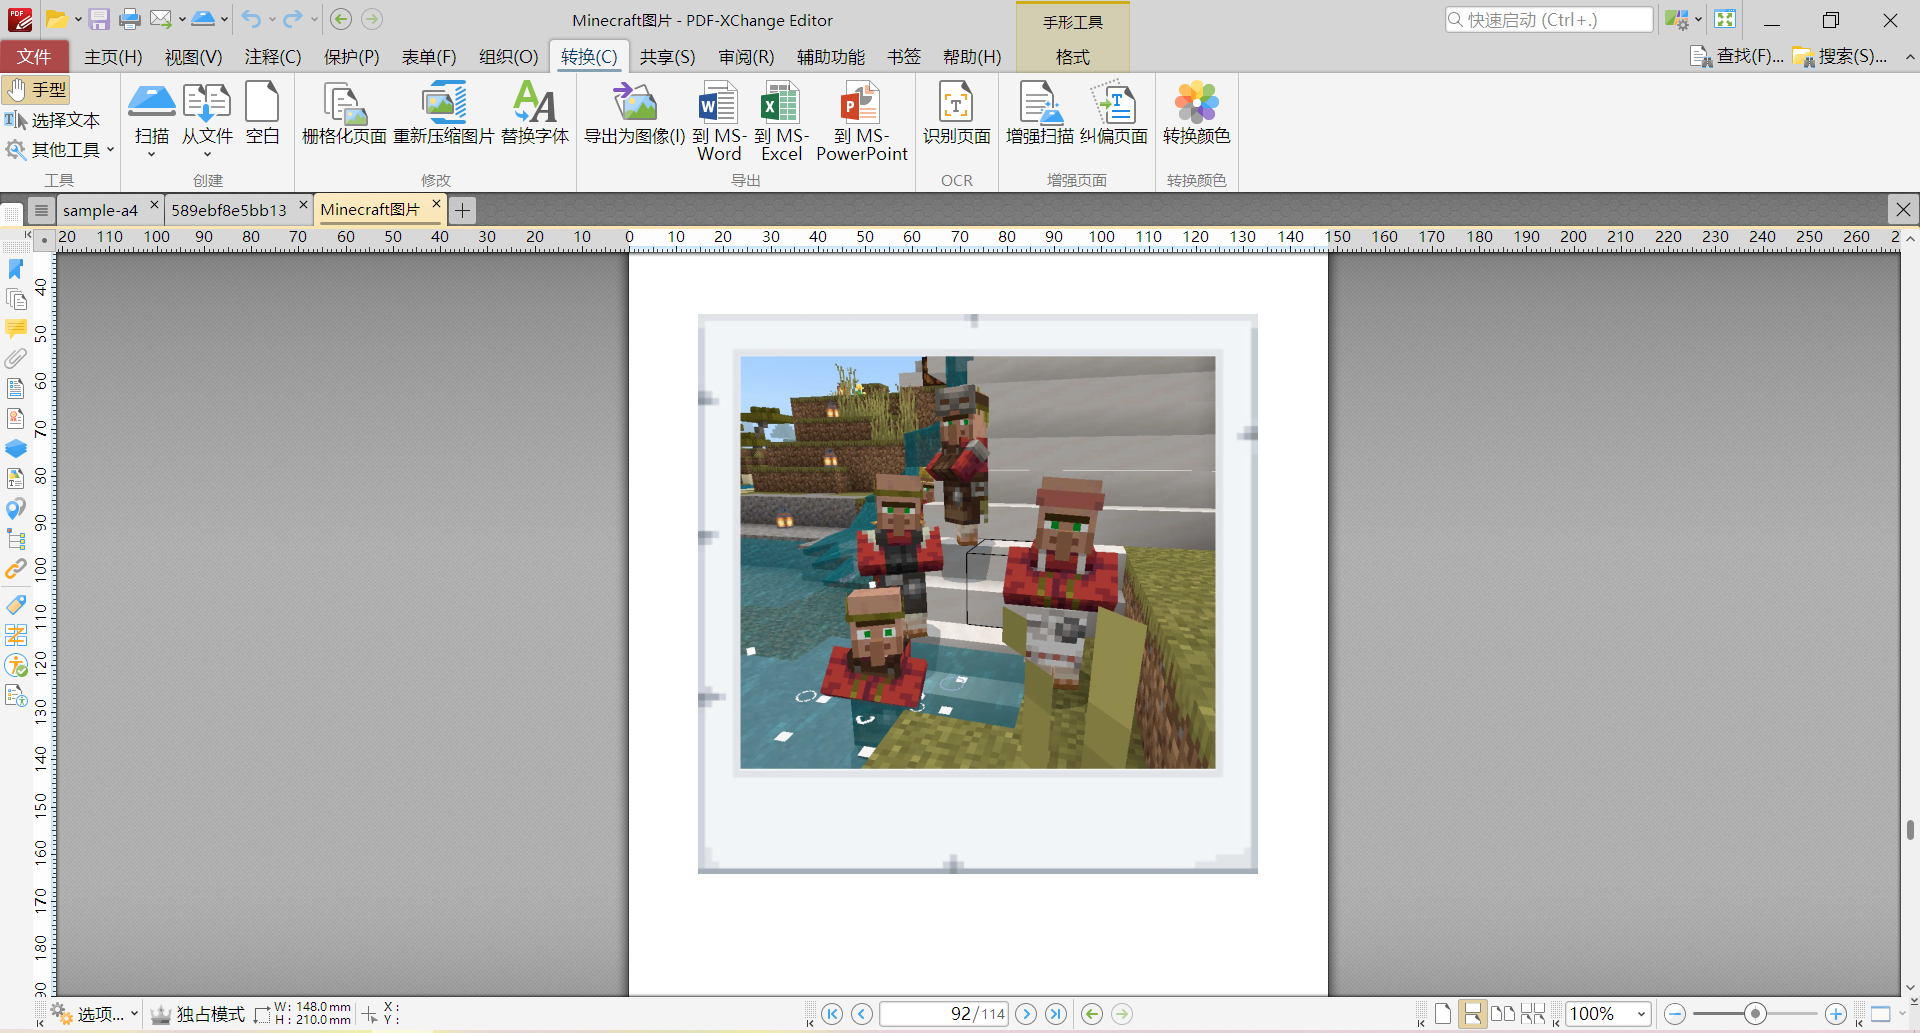
Task: Click the 纠偏页面 (deskew pages) icon
Action: point(1114,115)
